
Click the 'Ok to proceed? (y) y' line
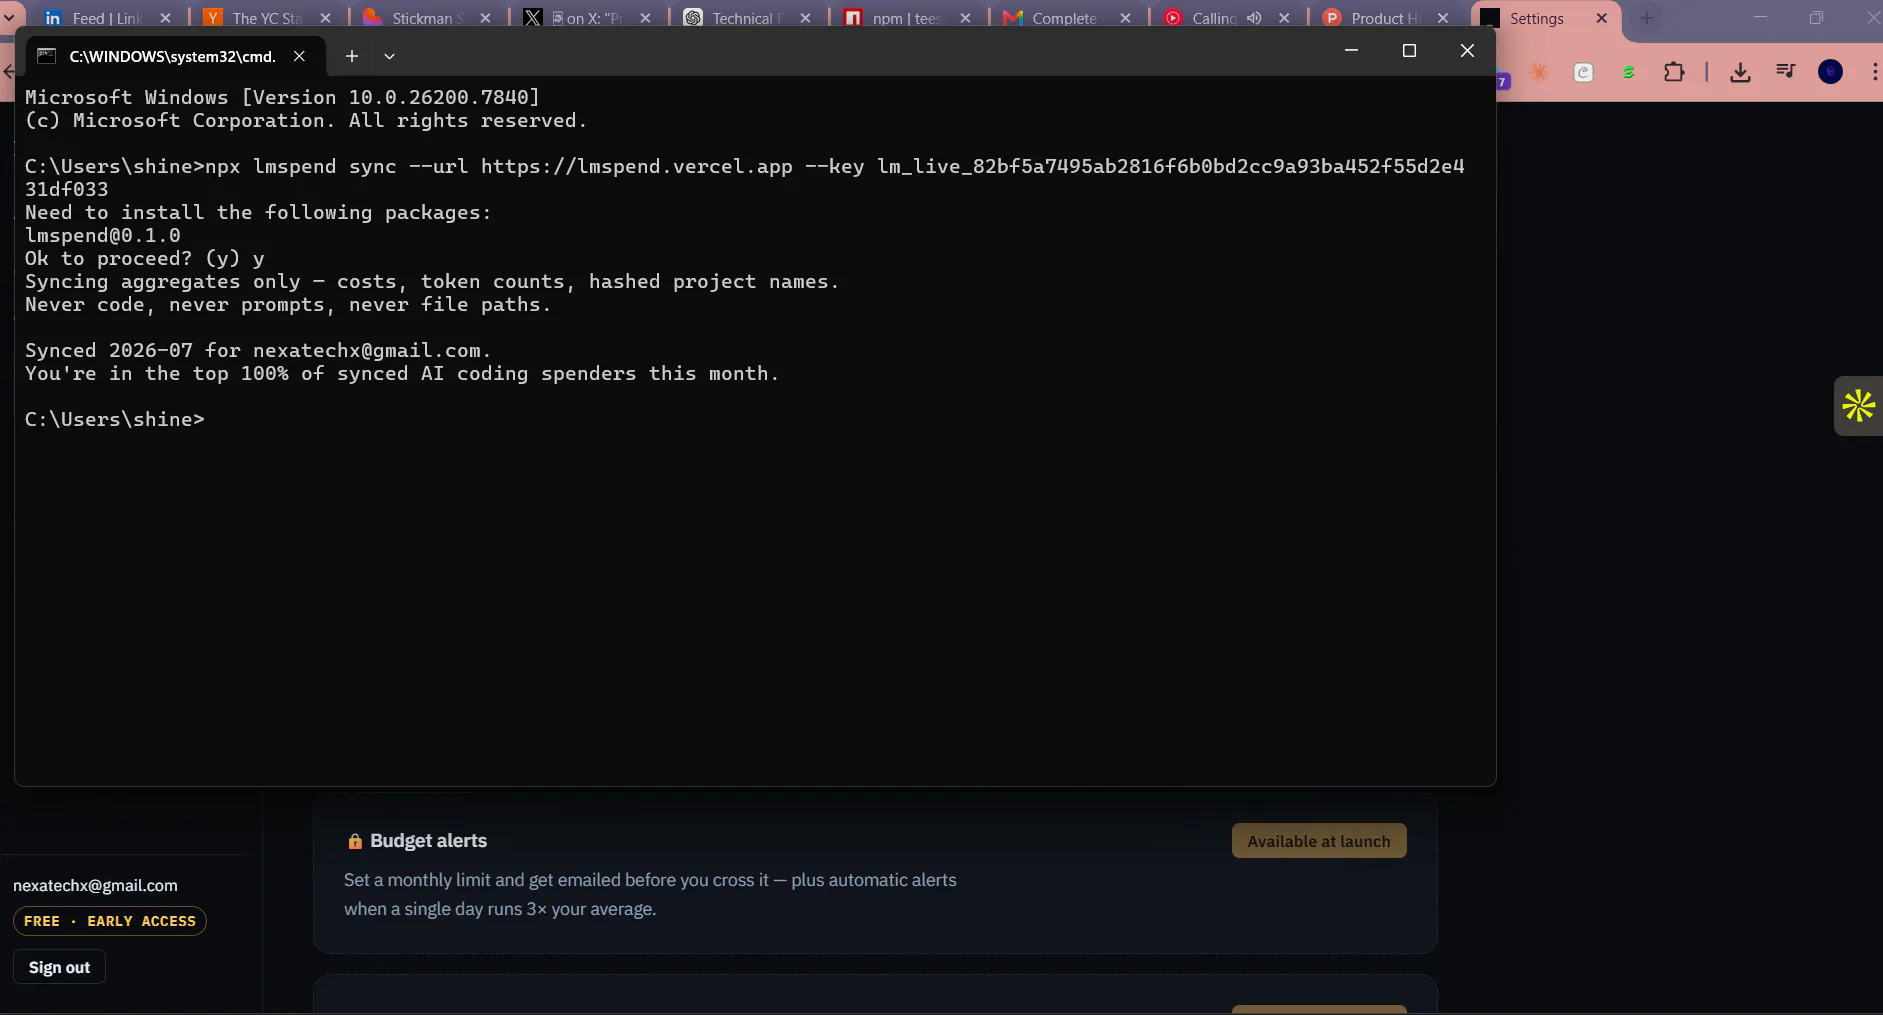(x=145, y=258)
